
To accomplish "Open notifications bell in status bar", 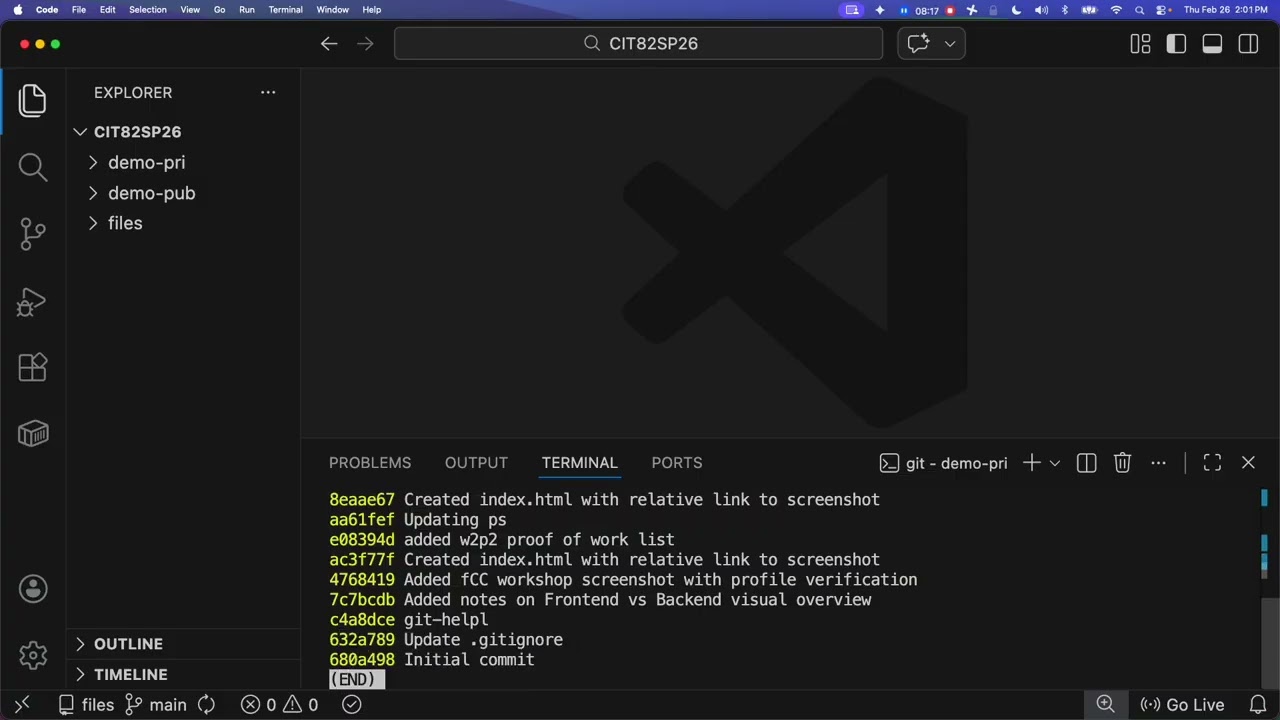I will click(x=1258, y=705).
